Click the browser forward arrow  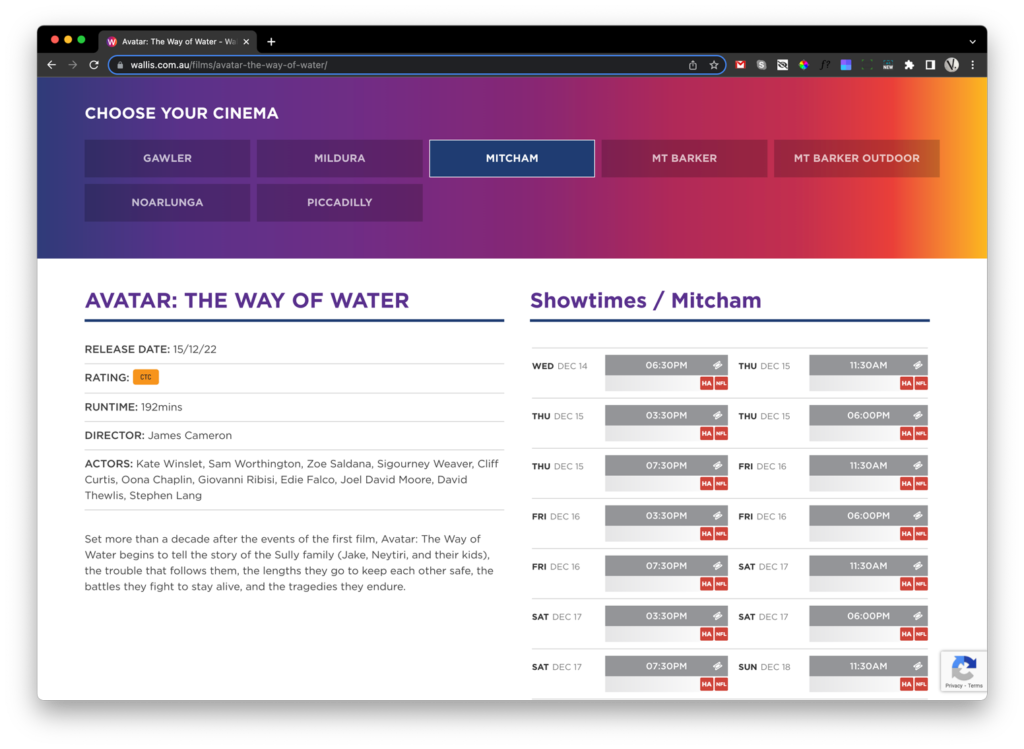[x=72, y=65]
